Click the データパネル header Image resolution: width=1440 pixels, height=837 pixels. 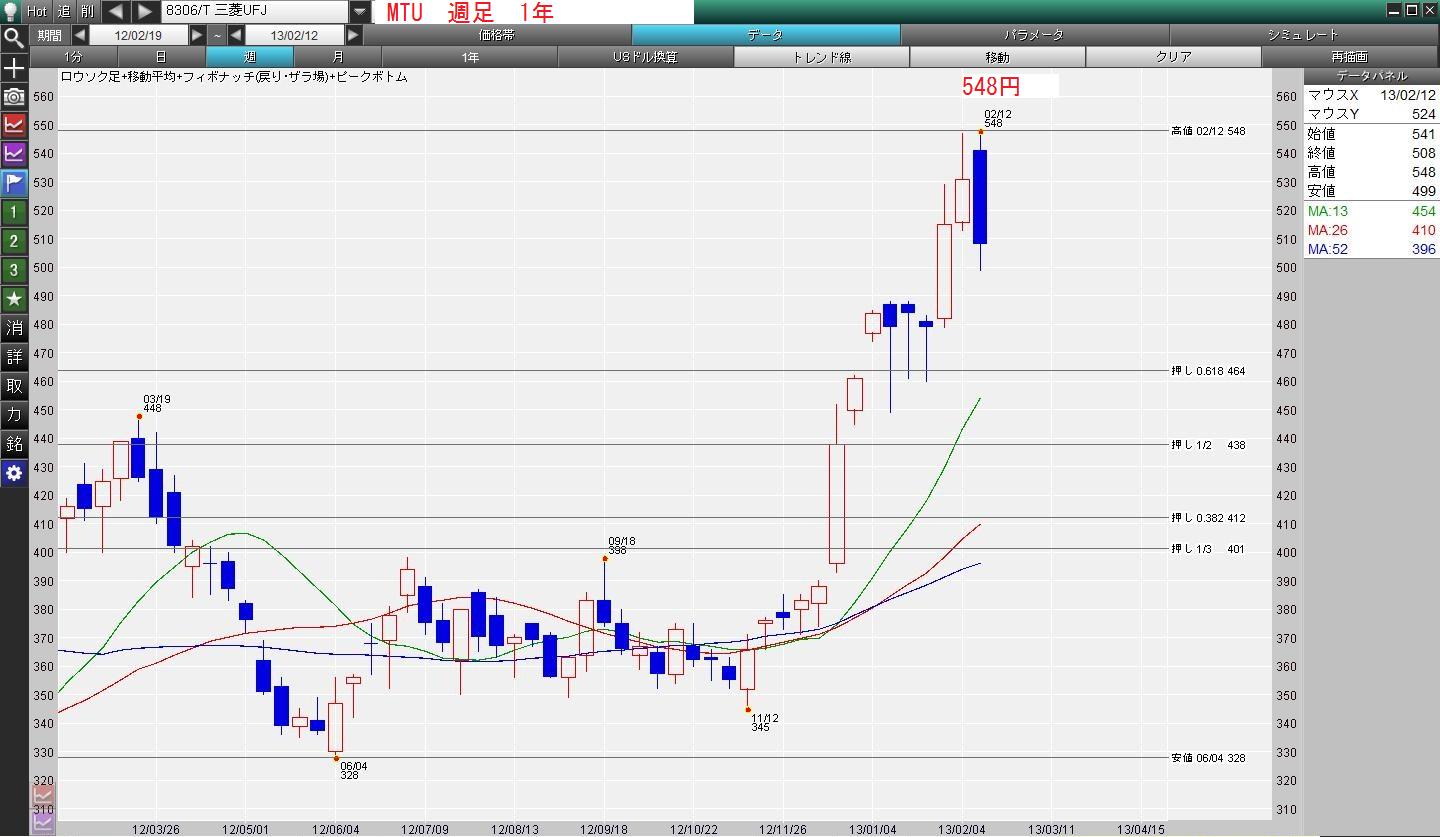coord(1372,76)
